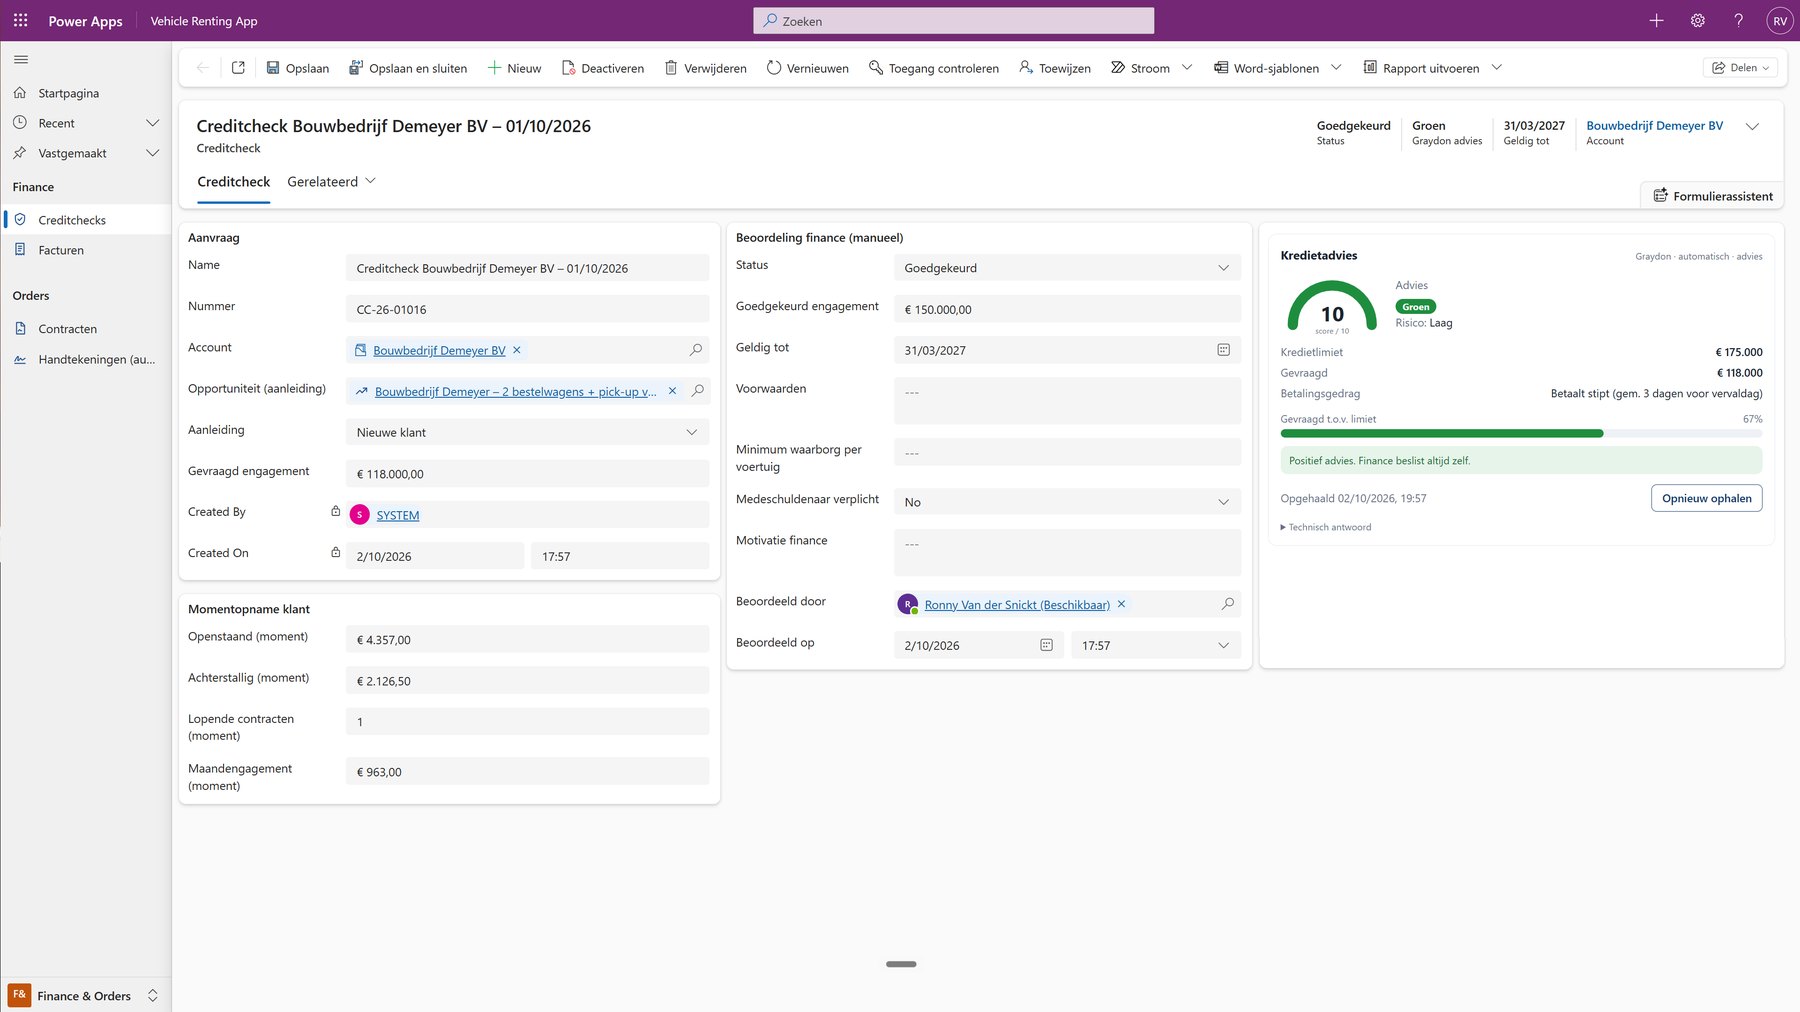Open the Status Goedgekeurd dropdown
1800x1012 pixels.
coord(1067,267)
